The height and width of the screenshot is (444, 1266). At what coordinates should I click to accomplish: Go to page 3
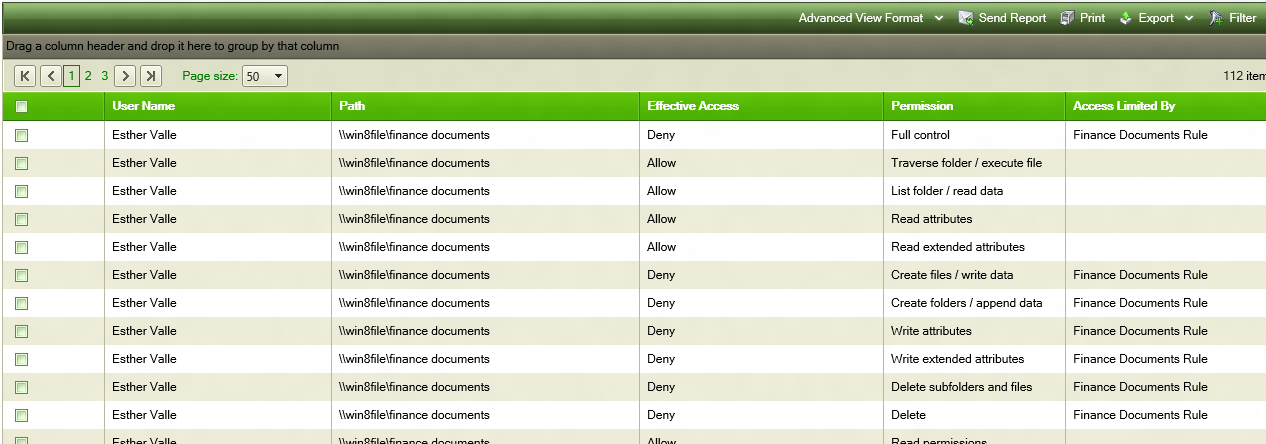pyautogui.click(x=104, y=76)
